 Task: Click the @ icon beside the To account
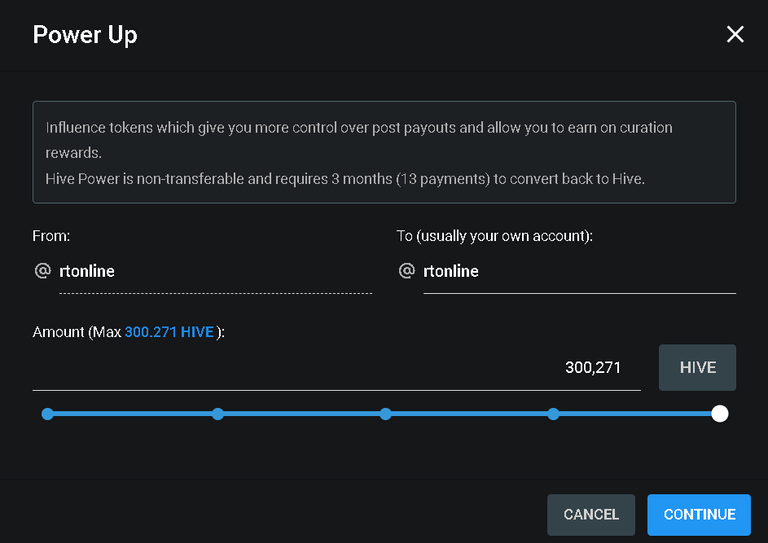click(x=407, y=270)
